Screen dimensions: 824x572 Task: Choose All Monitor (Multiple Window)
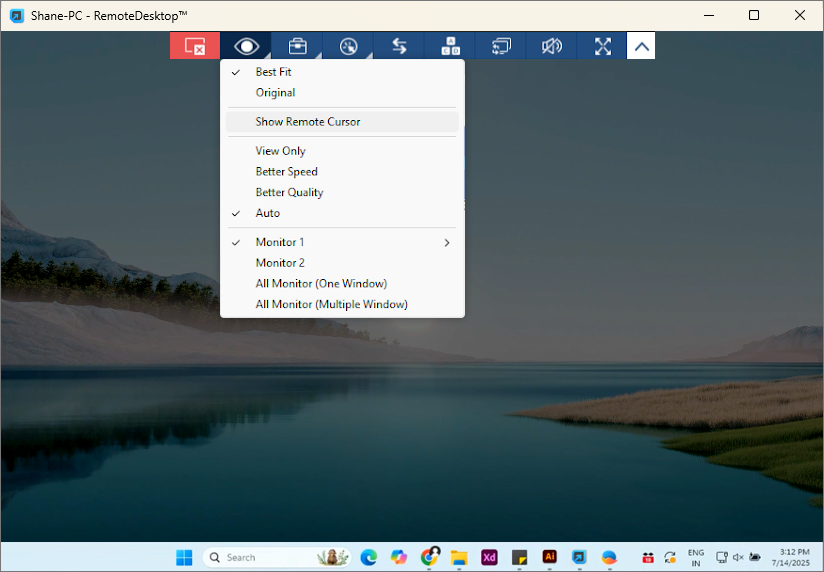(331, 304)
